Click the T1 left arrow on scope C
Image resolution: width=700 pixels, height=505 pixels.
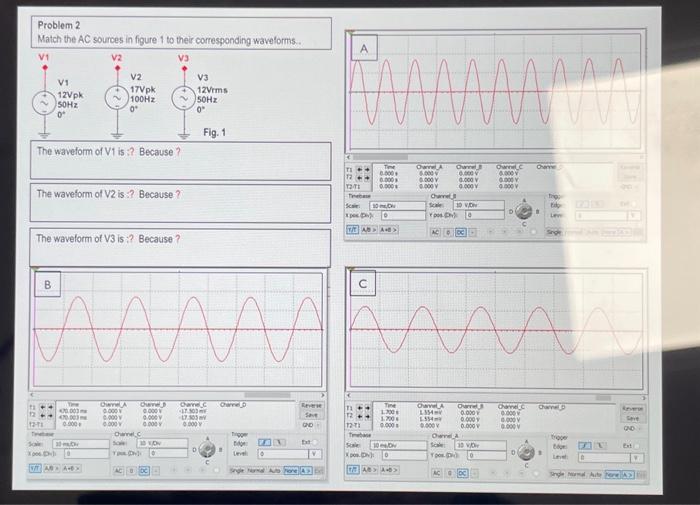click(359, 408)
